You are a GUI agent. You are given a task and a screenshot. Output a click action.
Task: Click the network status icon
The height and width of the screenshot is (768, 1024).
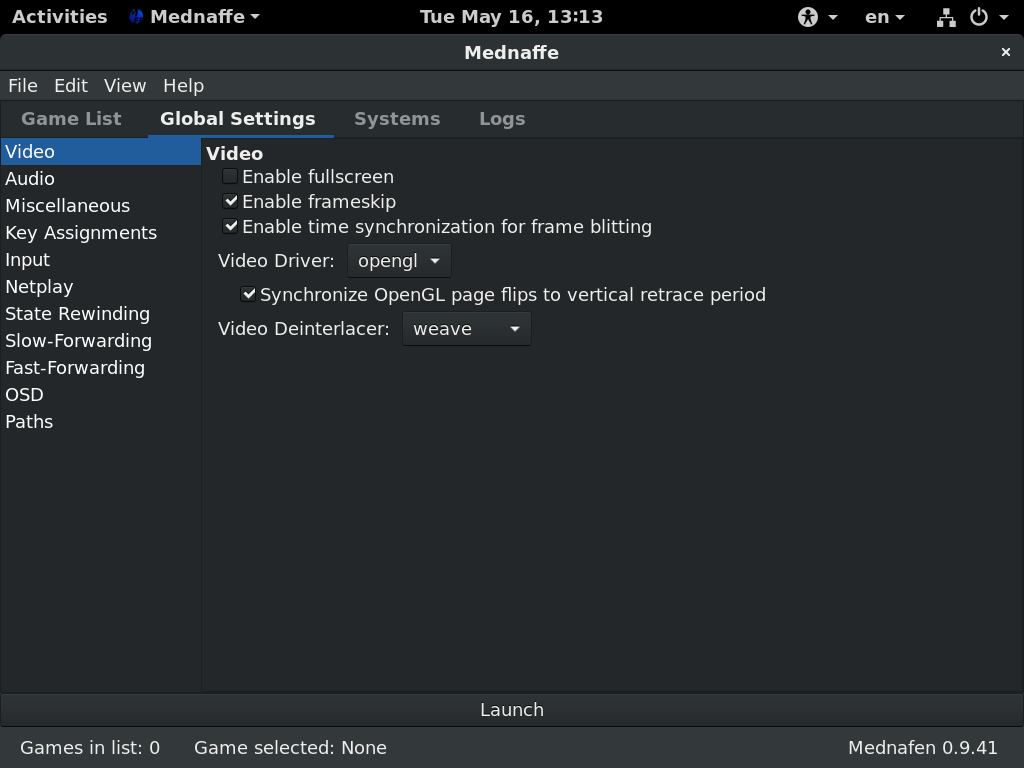coord(945,17)
